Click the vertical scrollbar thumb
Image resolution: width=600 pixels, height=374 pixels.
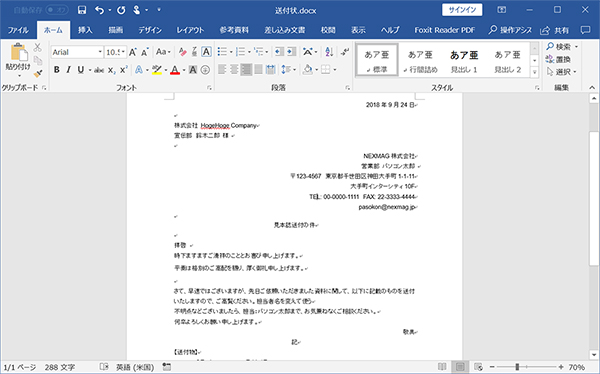pos(593,198)
